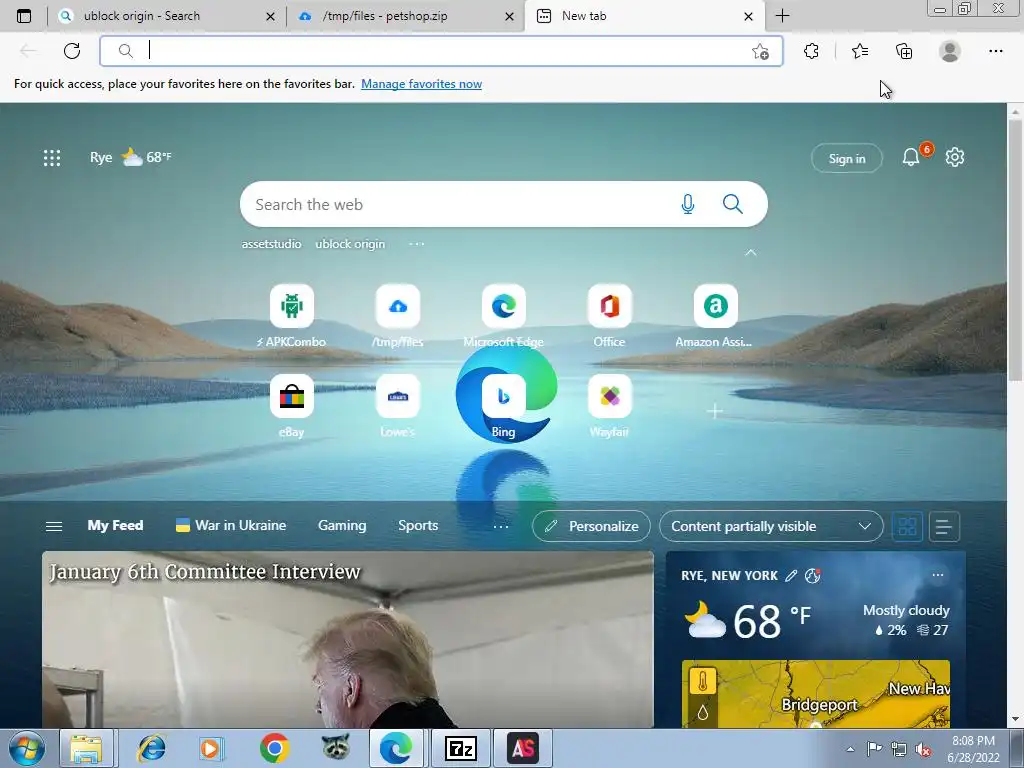The height and width of the screenshot is (768, 1024).
Task: Switch to /tmp/files - petshop.zip tab
Action: [405, 16]
